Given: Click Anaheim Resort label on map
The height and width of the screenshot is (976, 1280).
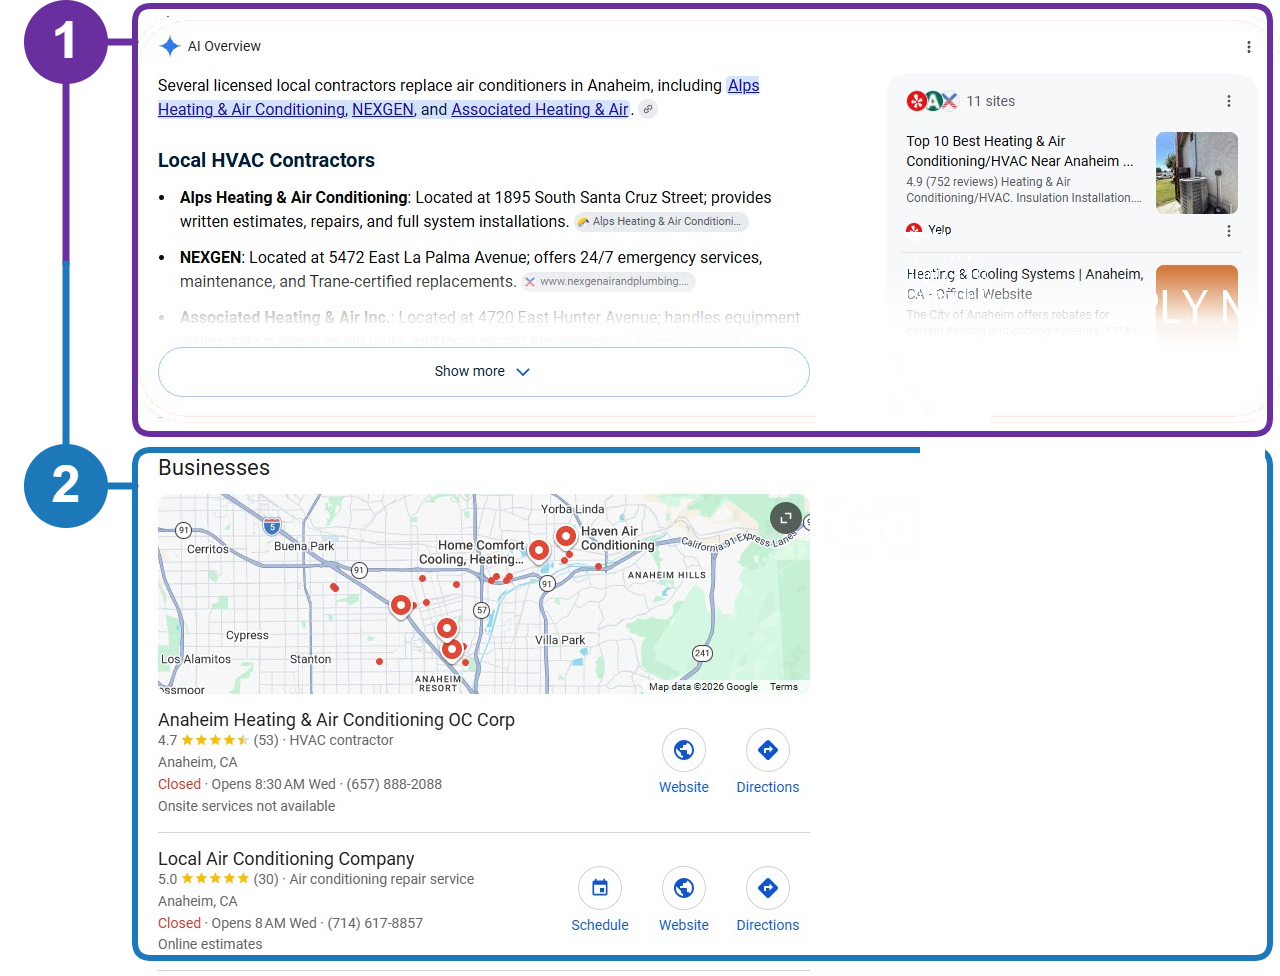Looking at the screenshot, I should pos(438,684).
